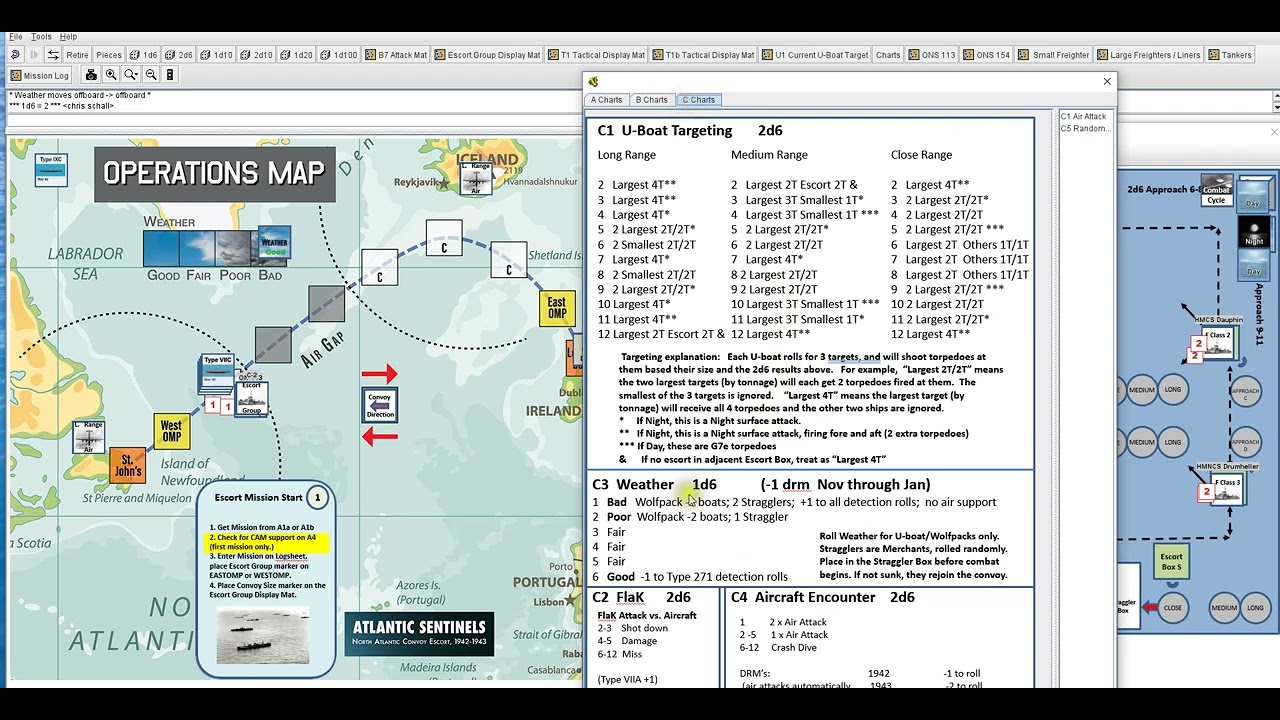The width and height of the screenshot is (1280, 720).
Task: Select the C5 Random list entry
Action: pos(1085,129)
